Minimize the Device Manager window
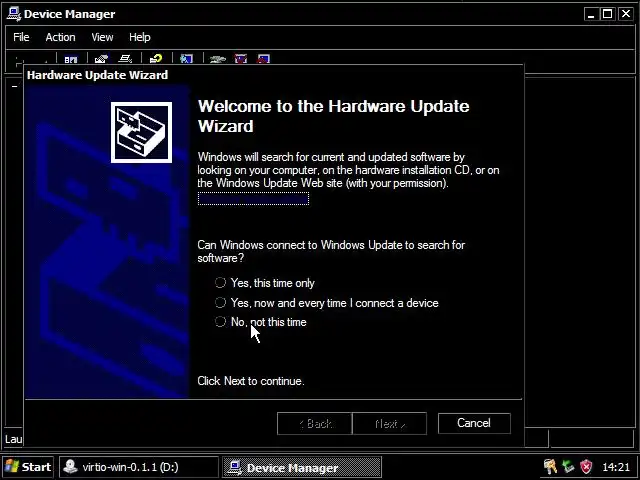The image size is (640, 480). [x=591, y=14]
